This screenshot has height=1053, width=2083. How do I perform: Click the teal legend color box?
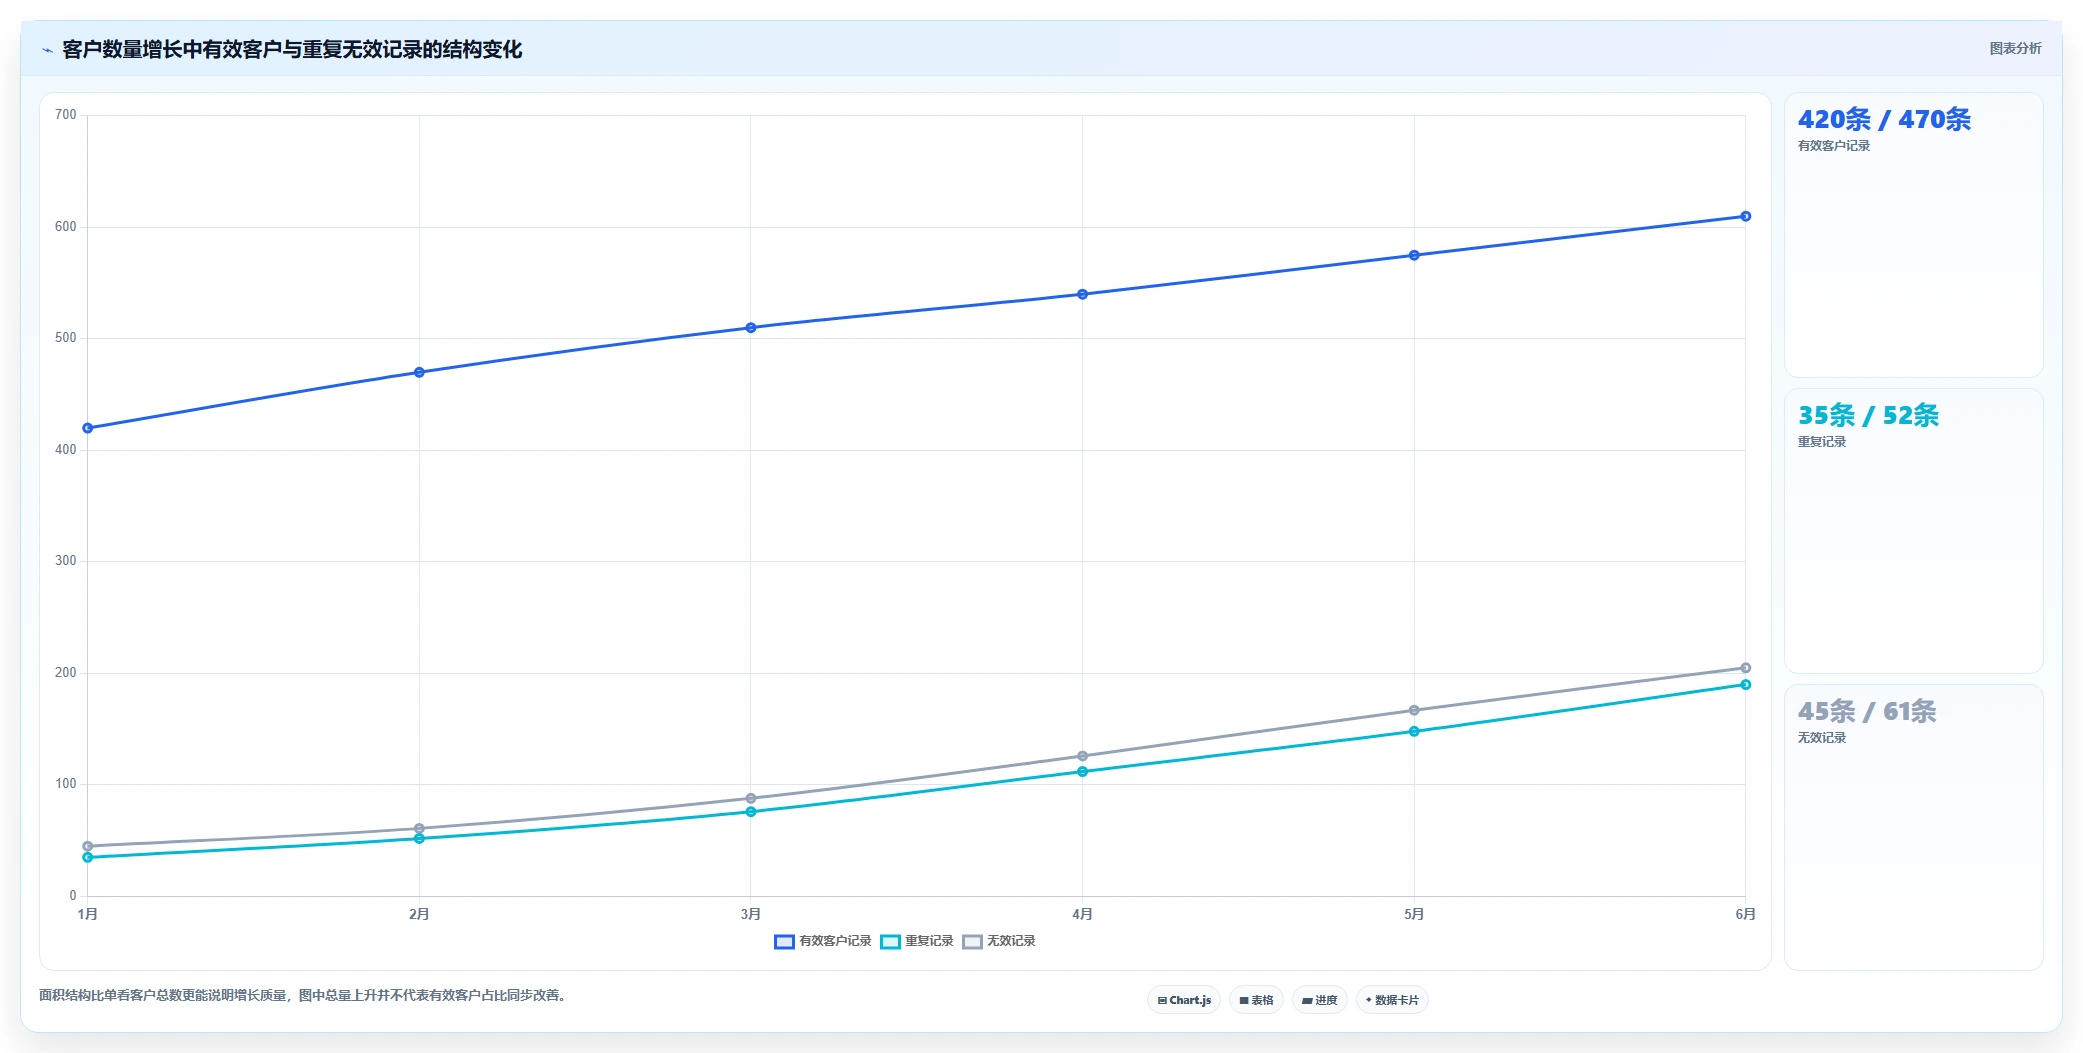pyautogui.click(x=890, y=942)
